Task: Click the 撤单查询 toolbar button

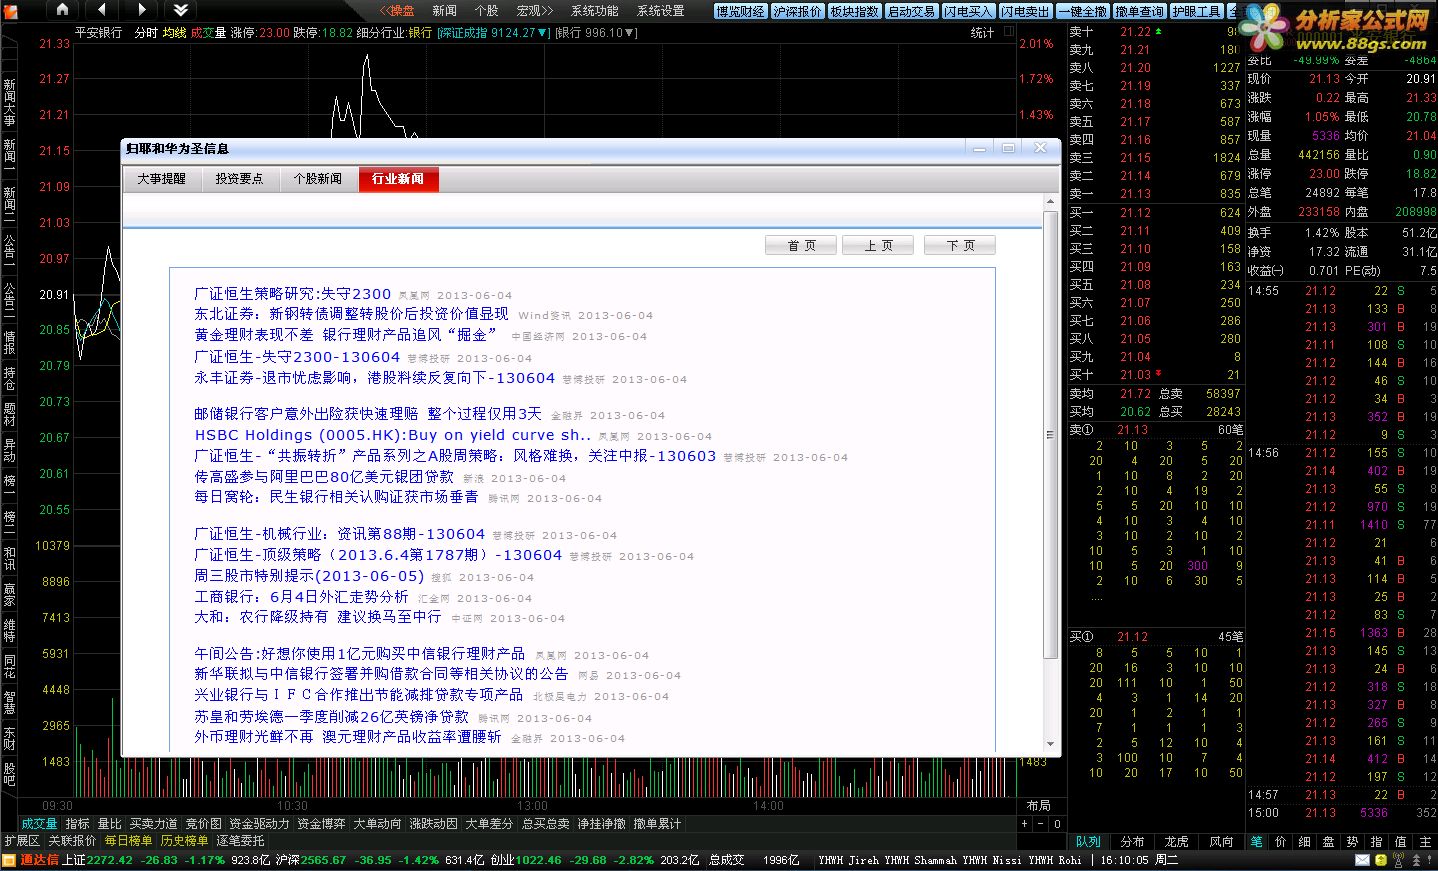Action: click(x=1140, y=11)
